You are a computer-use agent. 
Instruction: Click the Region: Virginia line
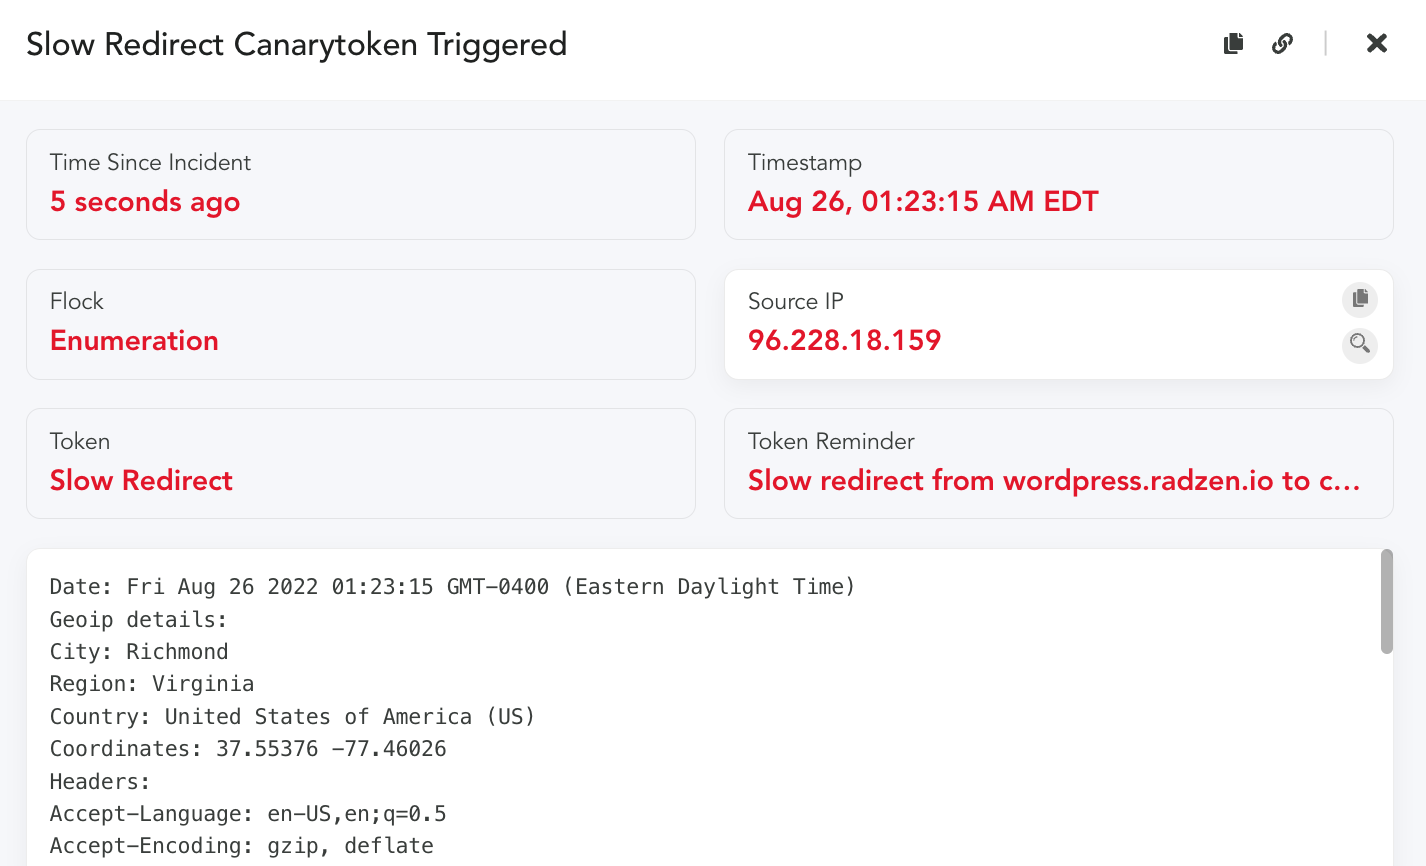pos(152,684)
